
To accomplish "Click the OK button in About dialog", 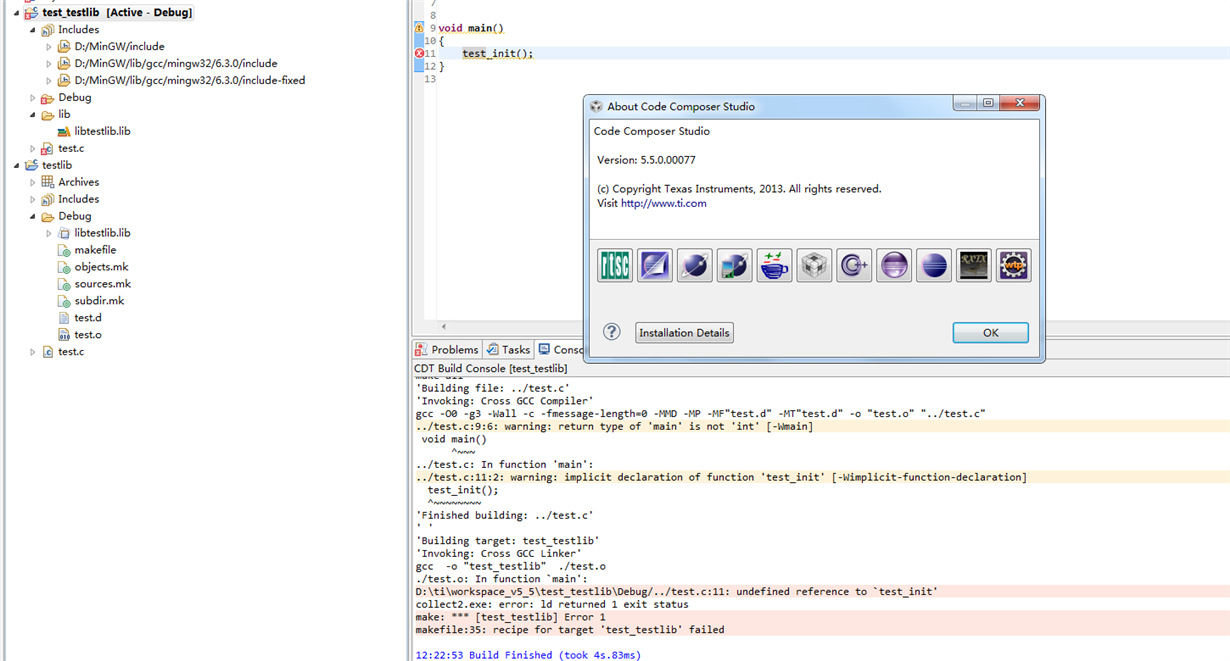I will [990, 333].
